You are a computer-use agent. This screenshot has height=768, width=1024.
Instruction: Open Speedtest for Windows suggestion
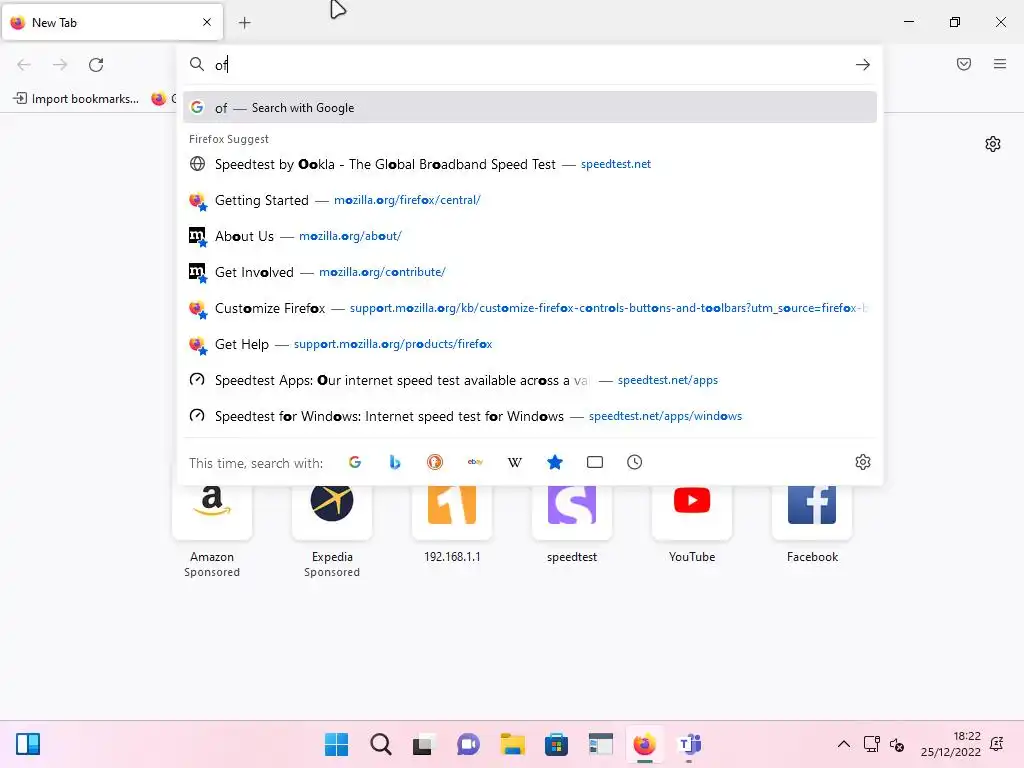tap(530, 415)
